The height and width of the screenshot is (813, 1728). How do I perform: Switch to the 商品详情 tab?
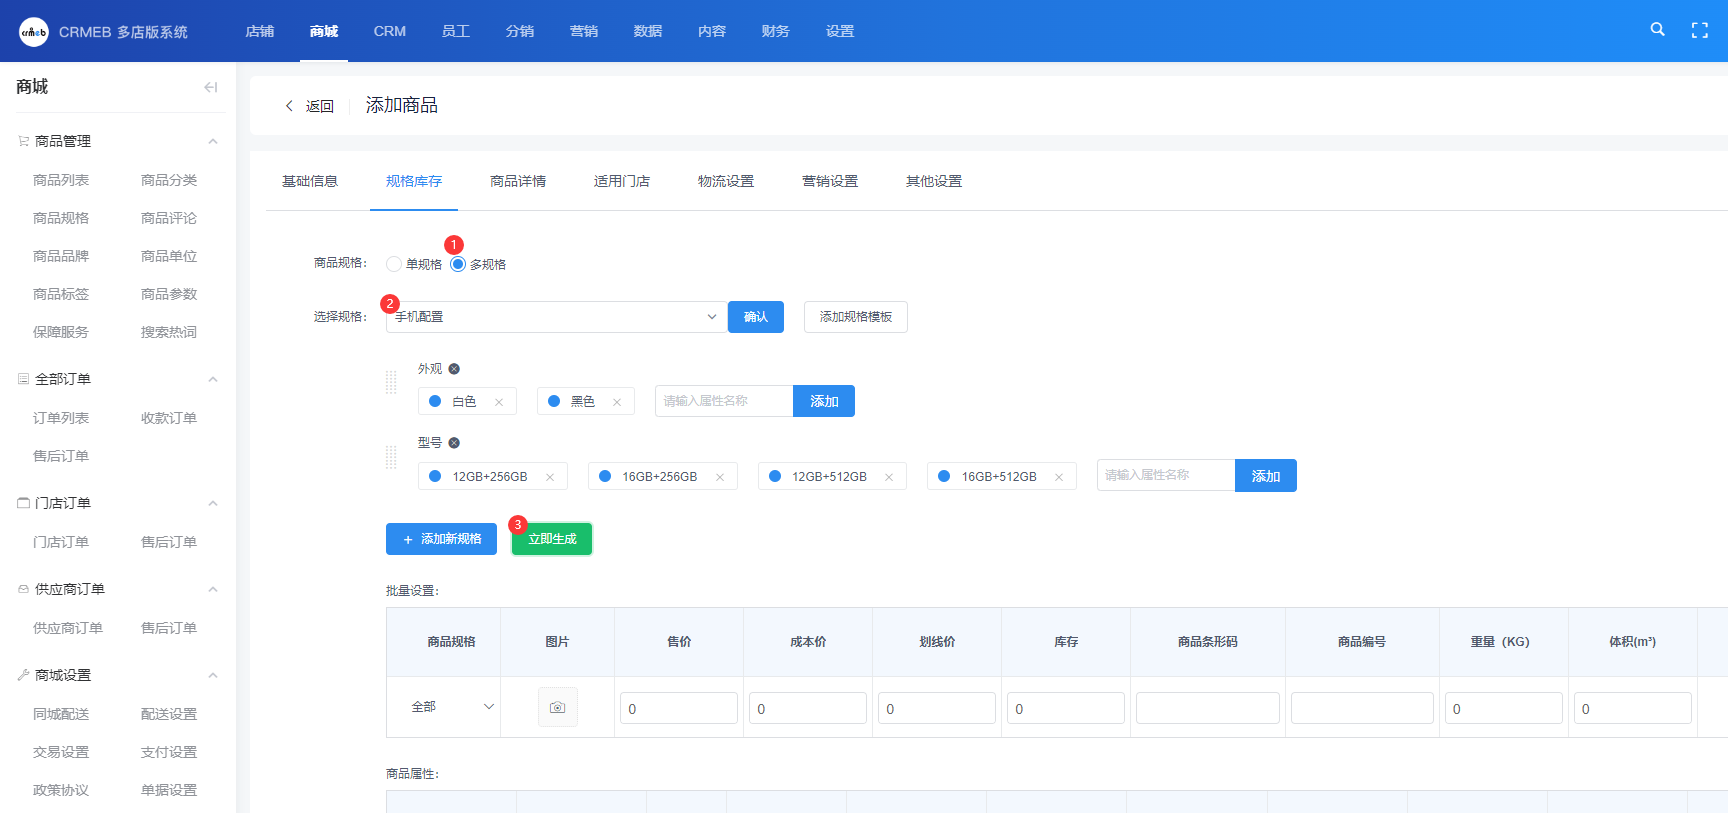(x=518, y=181)
